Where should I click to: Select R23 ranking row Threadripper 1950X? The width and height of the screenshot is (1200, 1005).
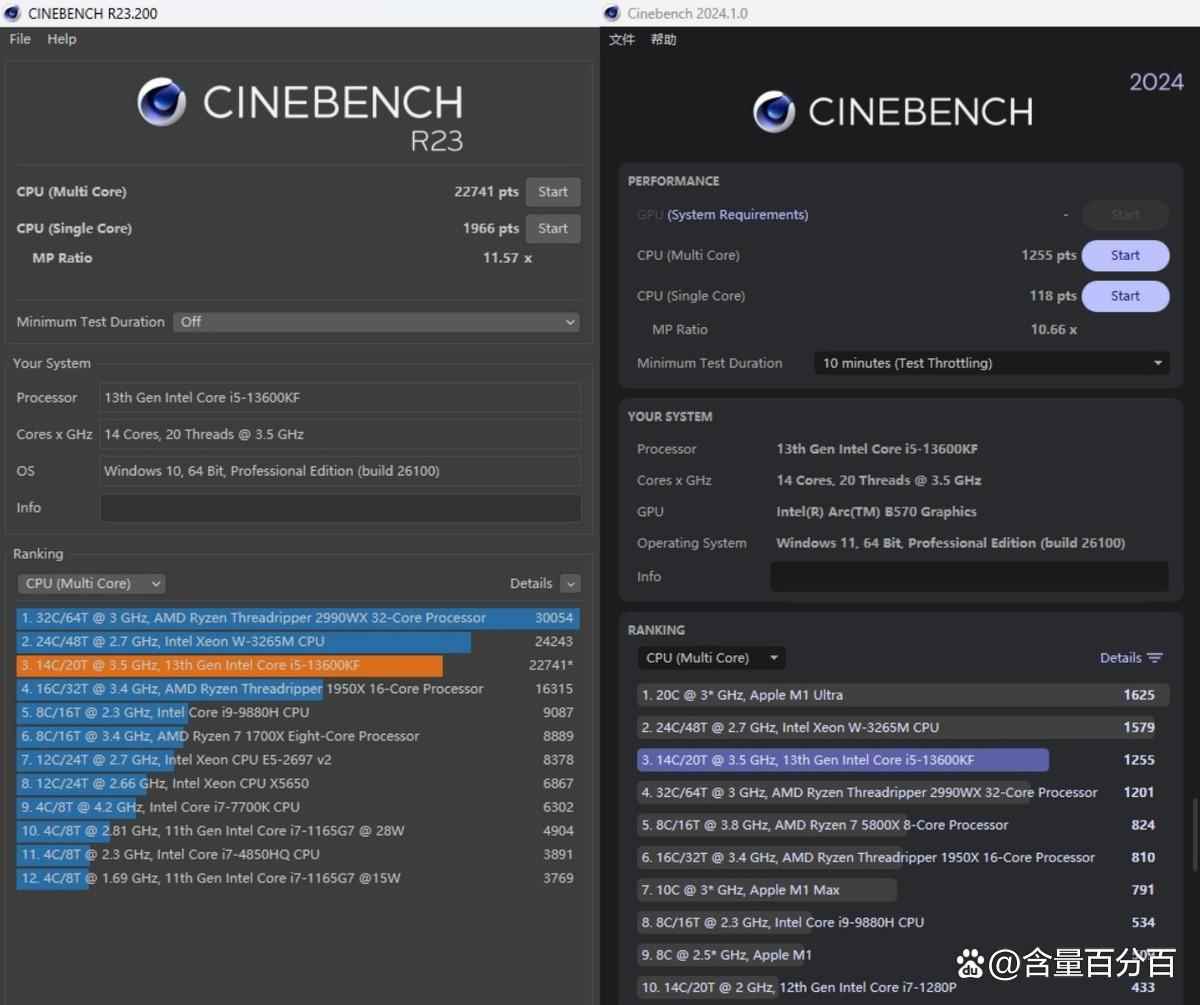point(298,689)
